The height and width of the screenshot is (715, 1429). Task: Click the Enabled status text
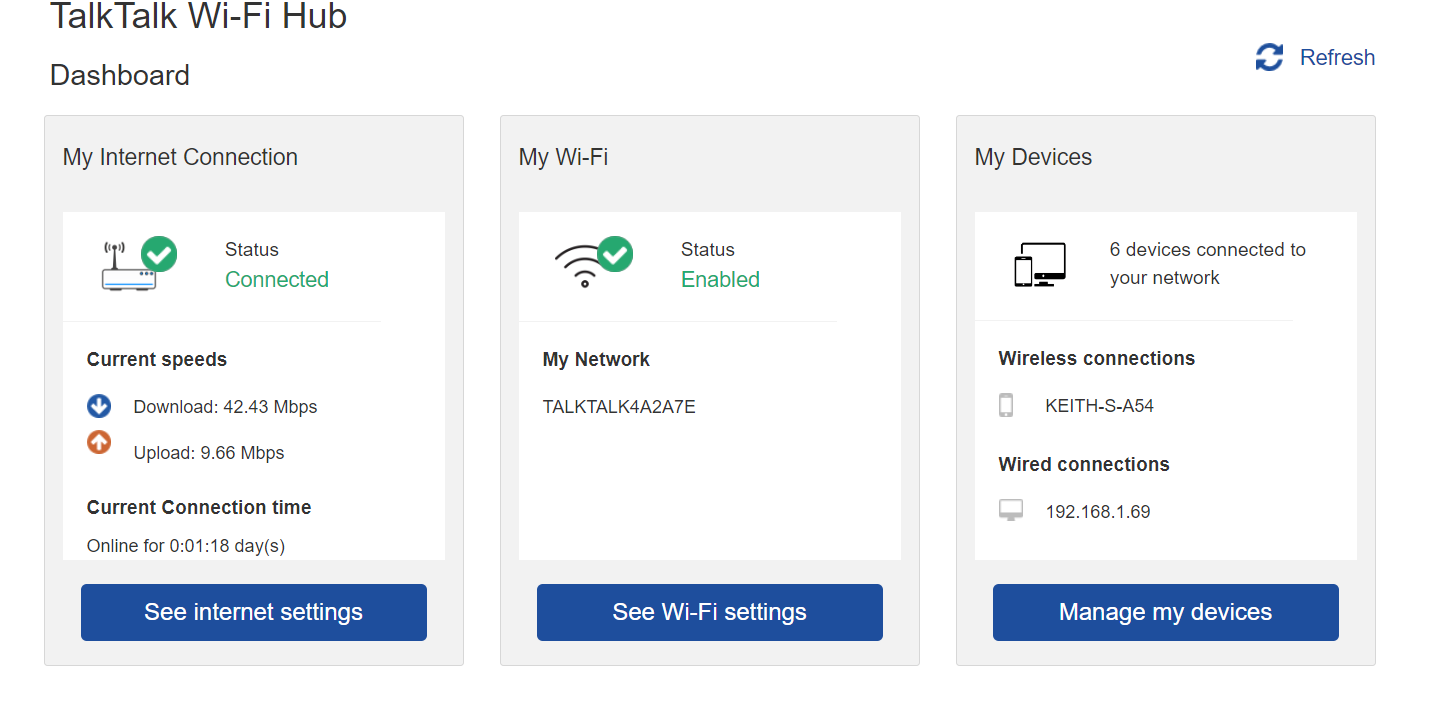click(x=720, y=279)
